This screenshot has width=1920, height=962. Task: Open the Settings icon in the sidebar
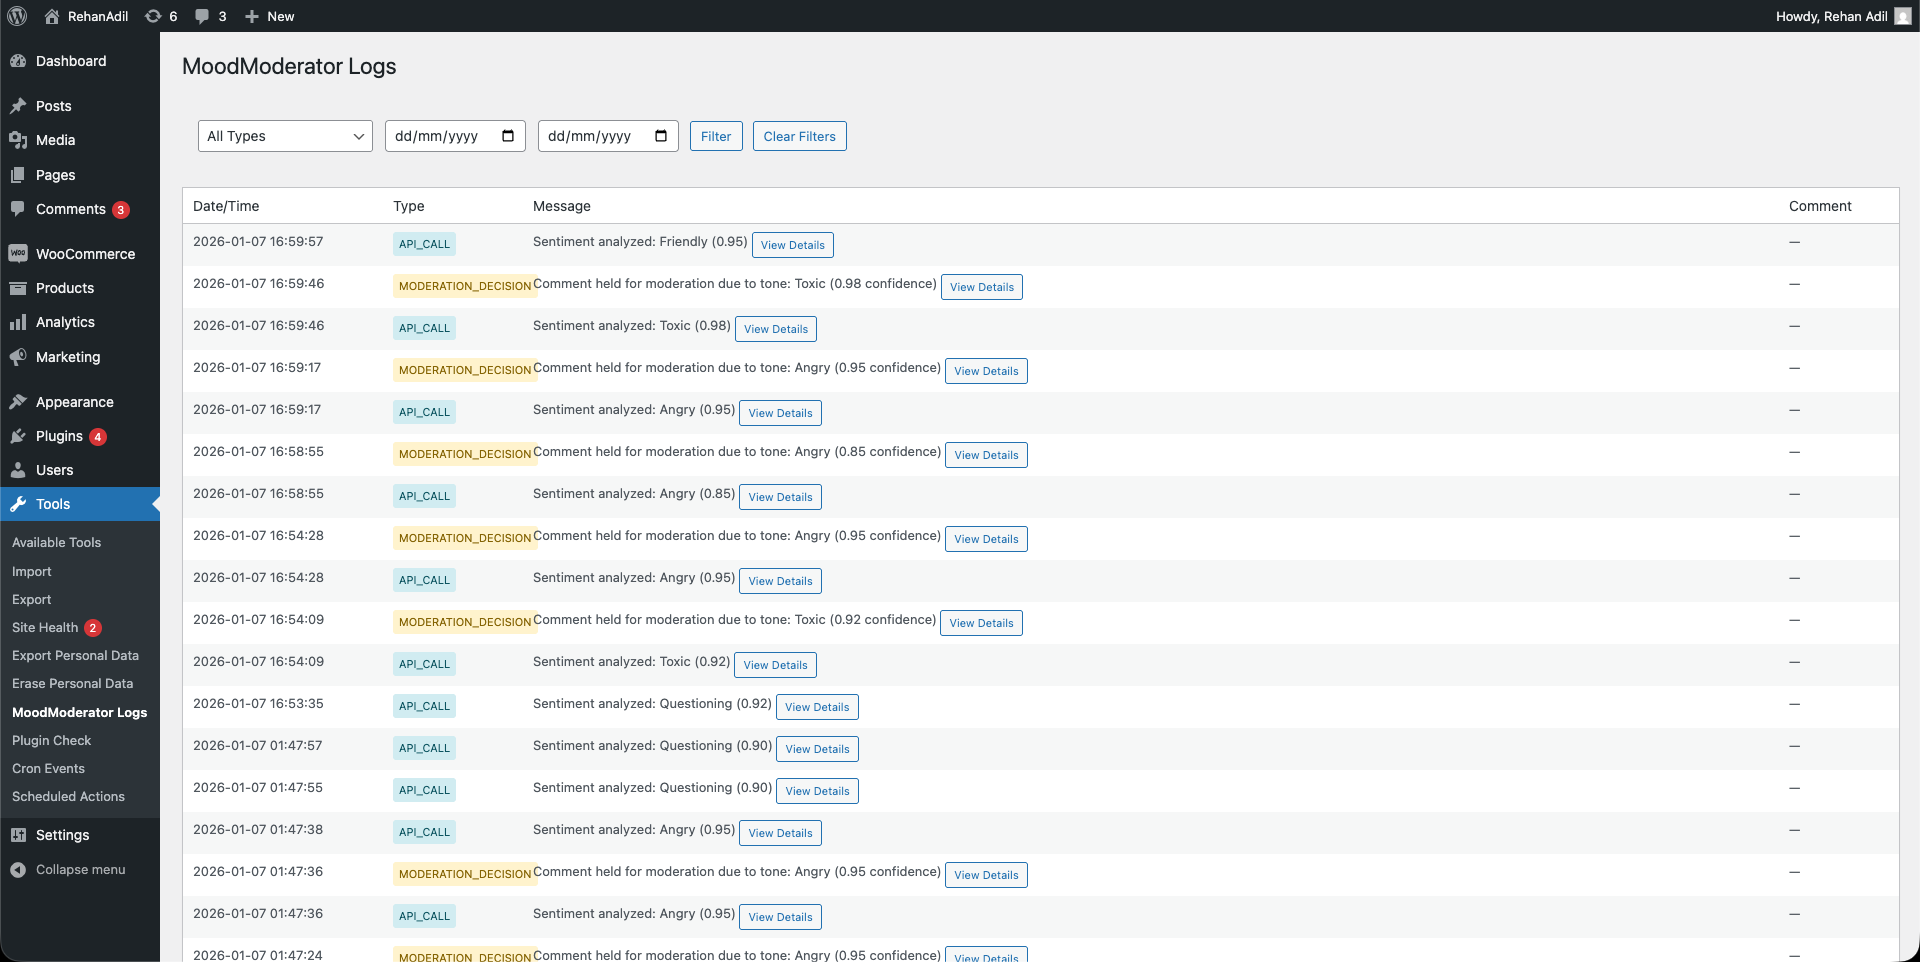pyautogui.click(x=20, y=835)
